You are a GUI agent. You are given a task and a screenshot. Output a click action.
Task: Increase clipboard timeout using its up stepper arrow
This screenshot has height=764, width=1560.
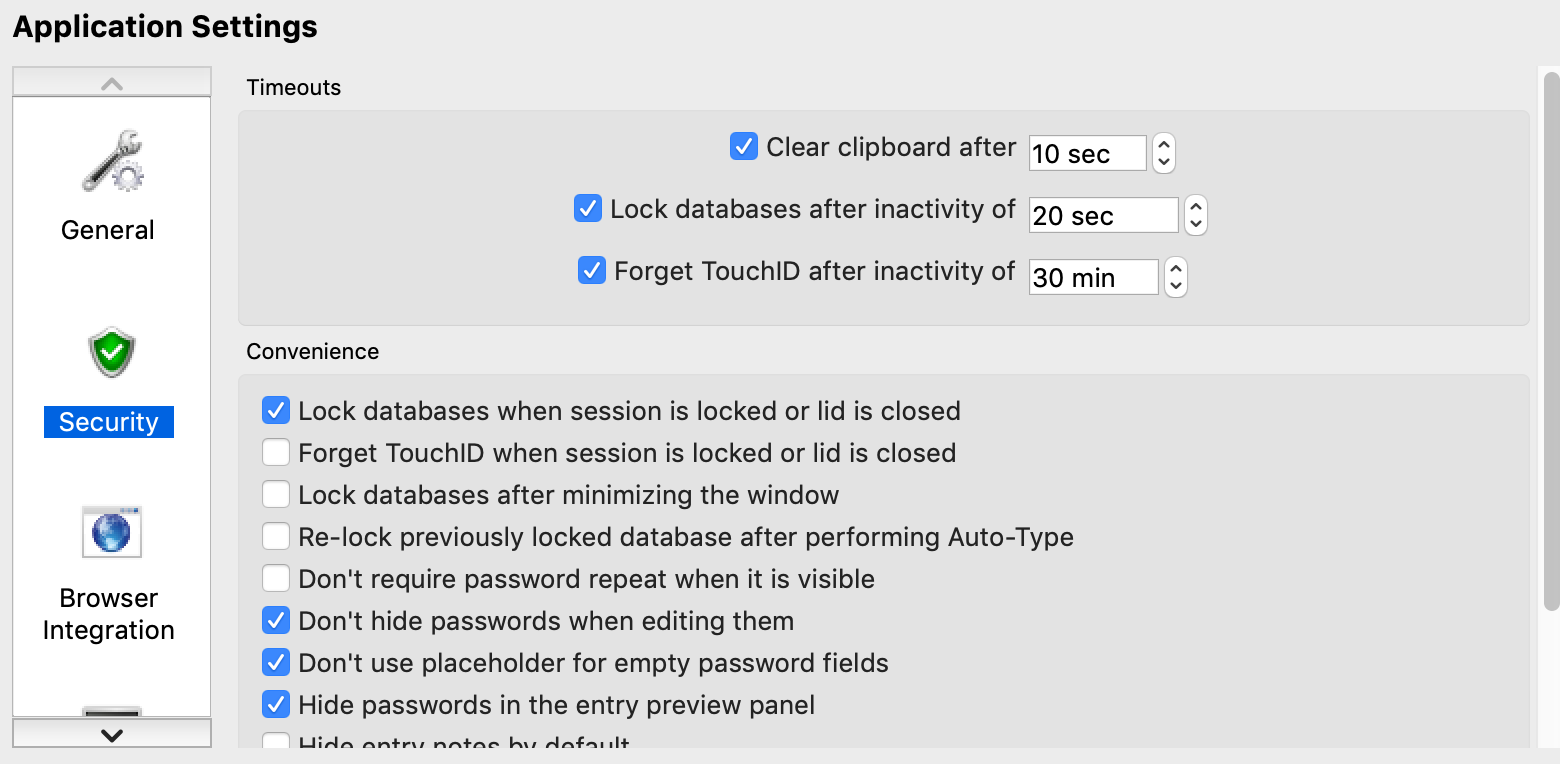(1163, 145)
